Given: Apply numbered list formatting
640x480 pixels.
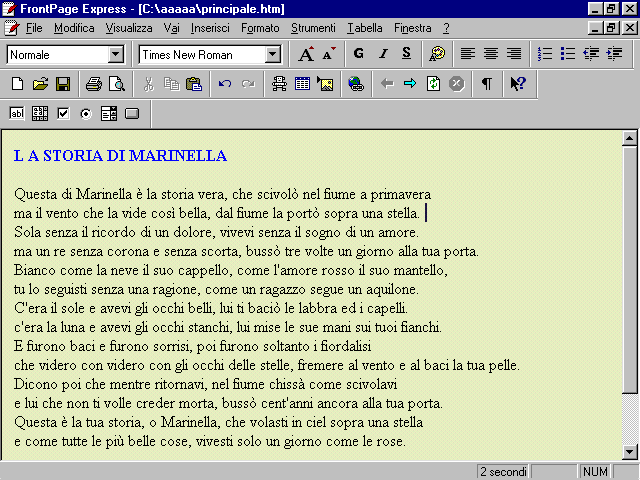Looking at the screenshot, I should [545, 54].
